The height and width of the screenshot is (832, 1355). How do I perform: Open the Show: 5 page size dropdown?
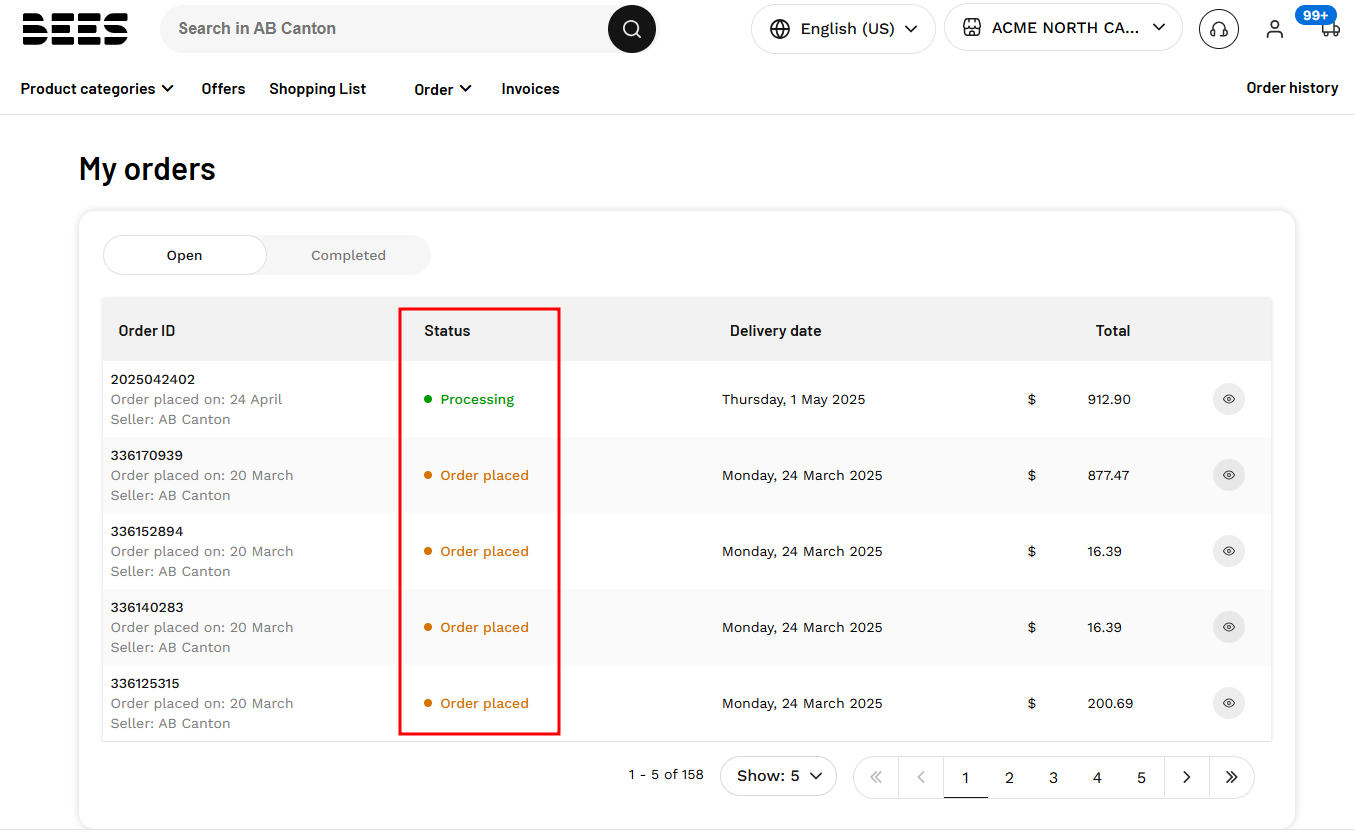(778, 776)
